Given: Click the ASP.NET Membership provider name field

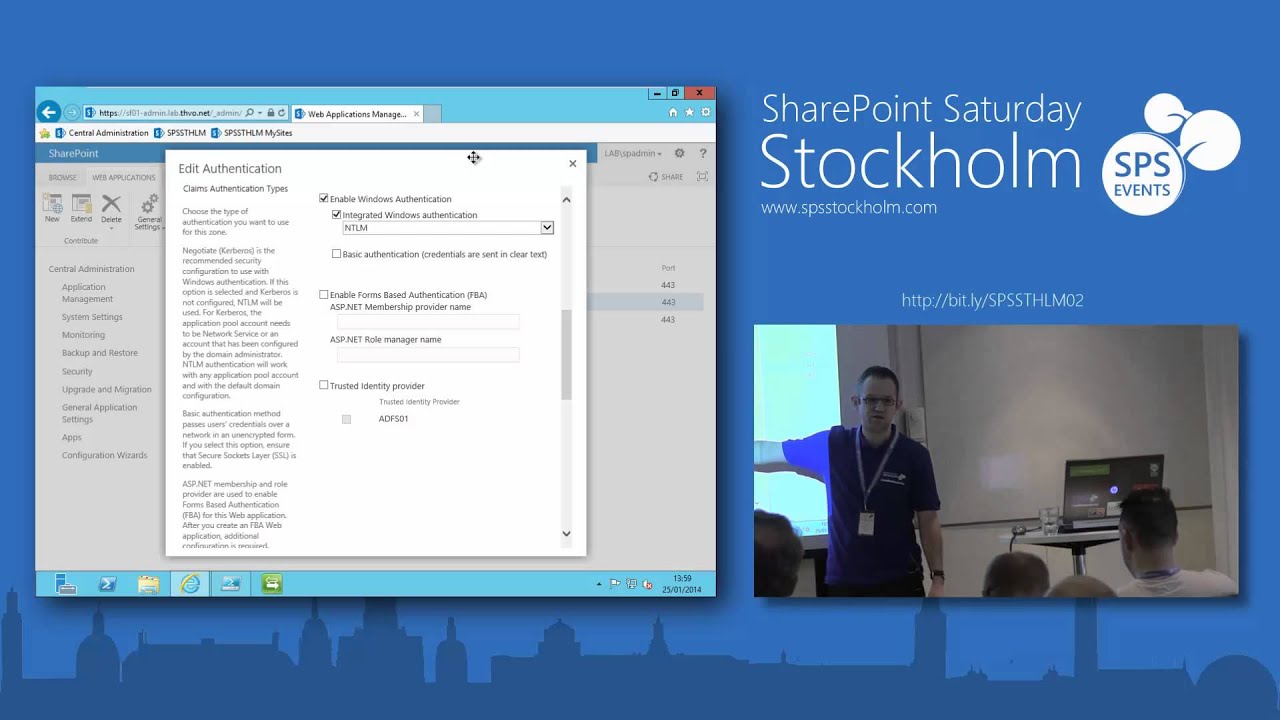Looking at the screenshot, I should point(428,322).
